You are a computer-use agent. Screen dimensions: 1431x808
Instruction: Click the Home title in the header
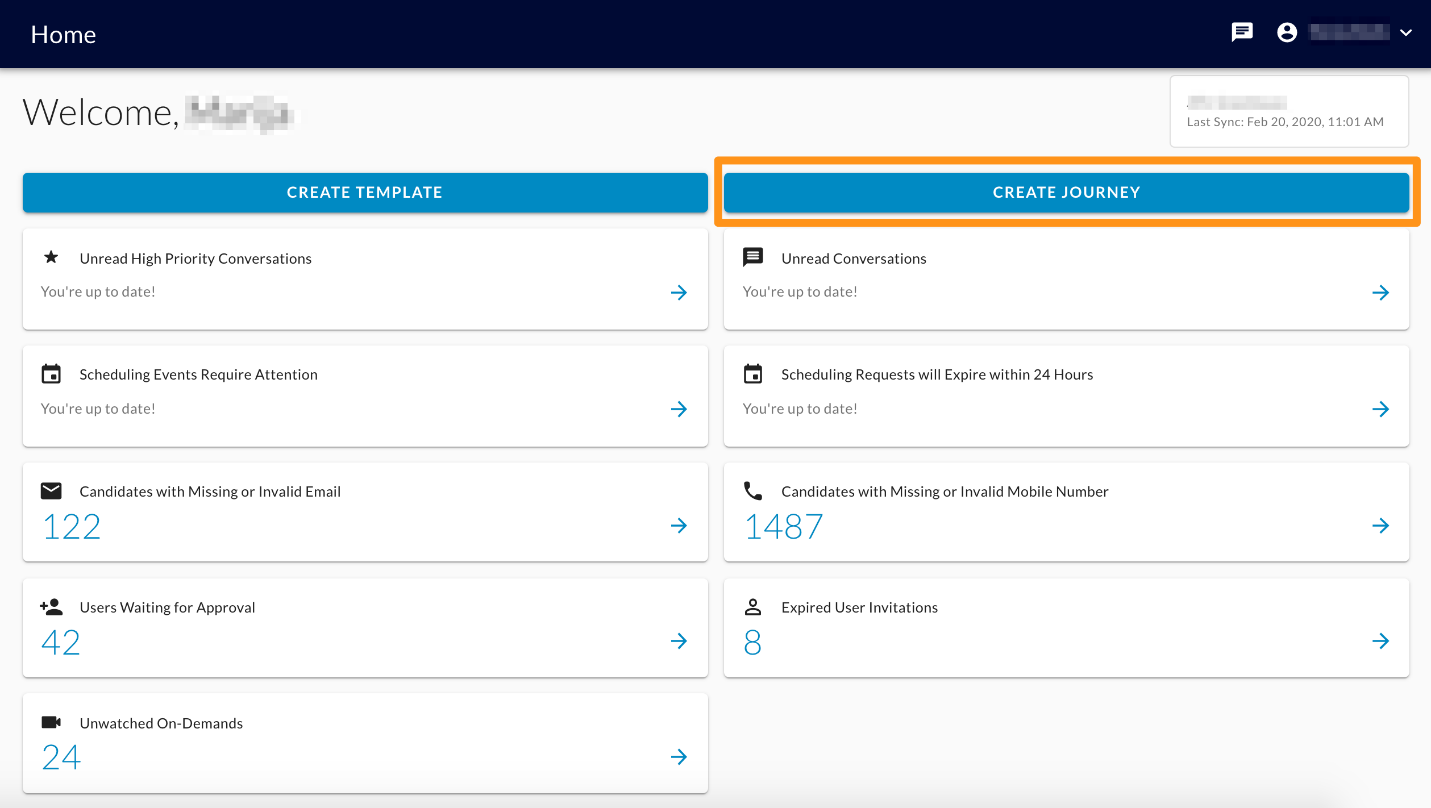coord(63,34)
